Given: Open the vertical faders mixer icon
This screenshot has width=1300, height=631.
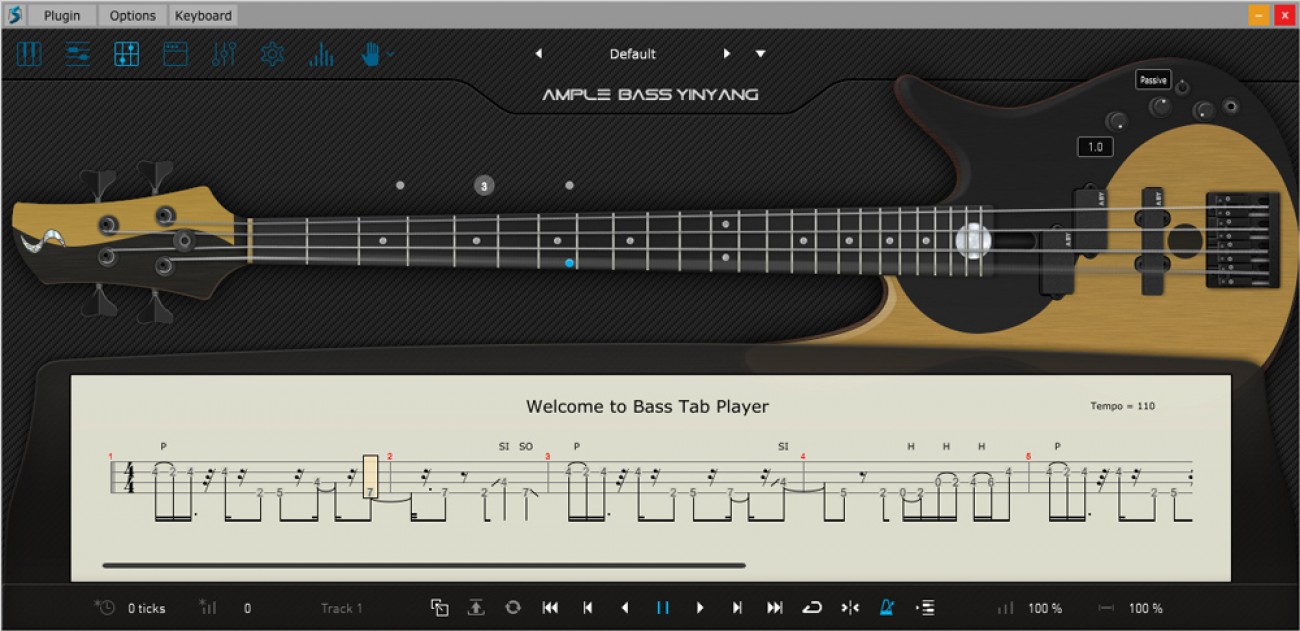Looking at the screenshot, I should coord(224,54).
